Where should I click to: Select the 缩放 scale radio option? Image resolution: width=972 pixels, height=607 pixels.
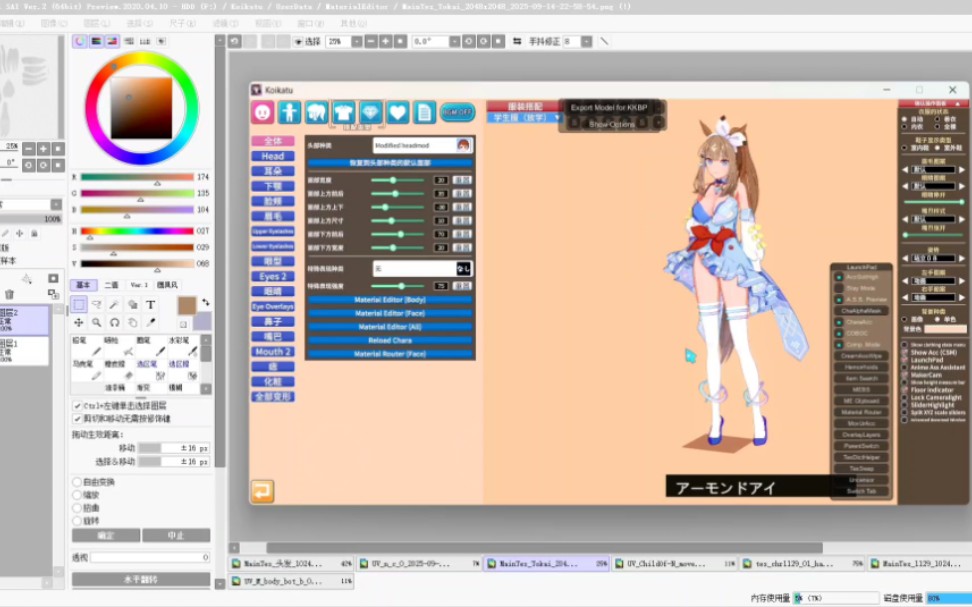point(77,495)
